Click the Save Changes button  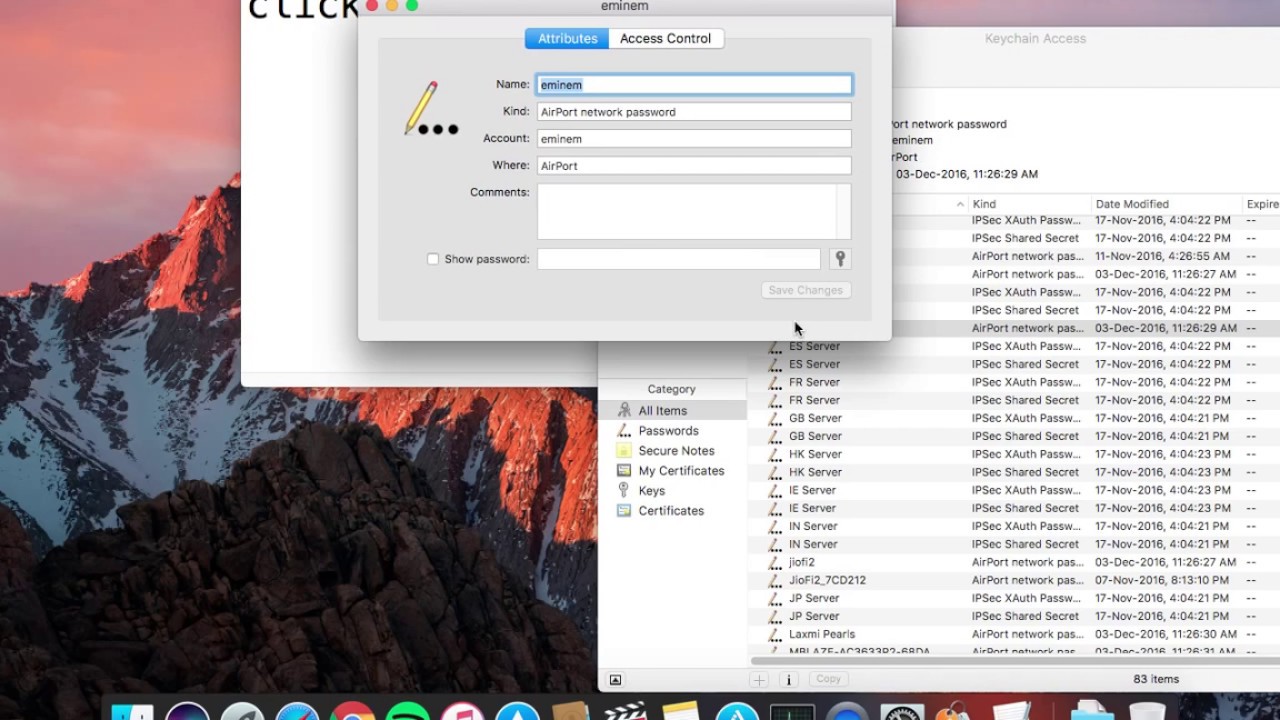point(806,290)
